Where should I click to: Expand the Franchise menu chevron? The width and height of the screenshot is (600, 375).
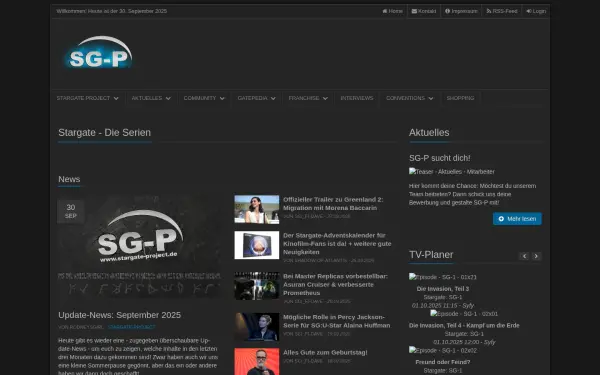click(x=325, y=98)
